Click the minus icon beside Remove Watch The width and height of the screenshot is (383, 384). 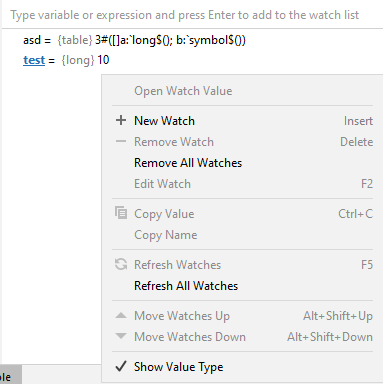(x=121, y=141)
